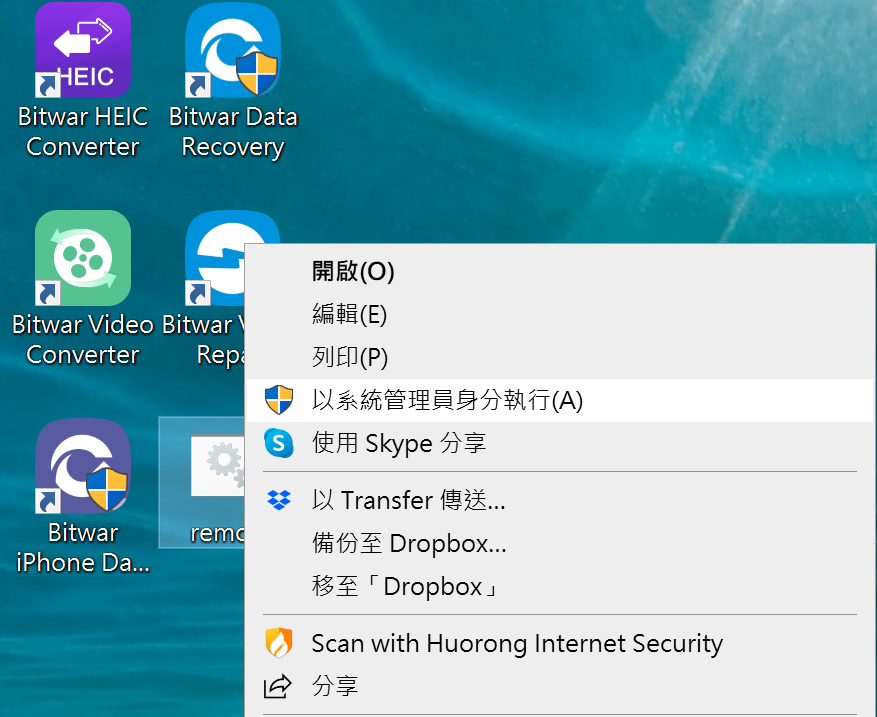Click the Skype logo icon in the menu

[279, 444]
